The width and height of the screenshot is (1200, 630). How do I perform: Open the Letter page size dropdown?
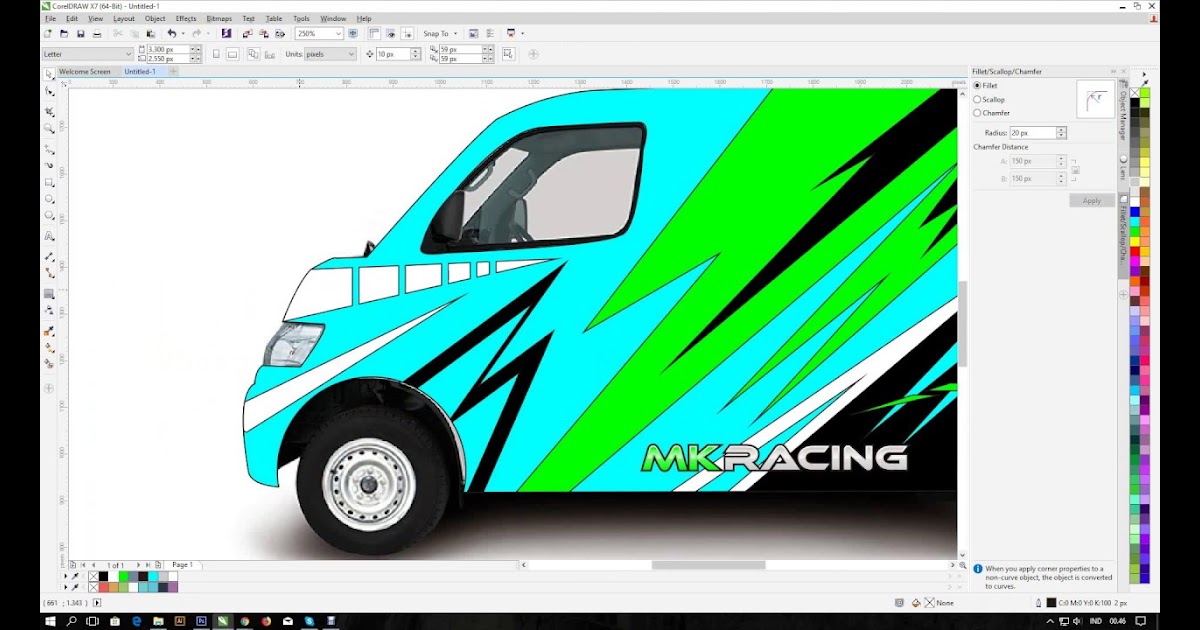[129, 54]
